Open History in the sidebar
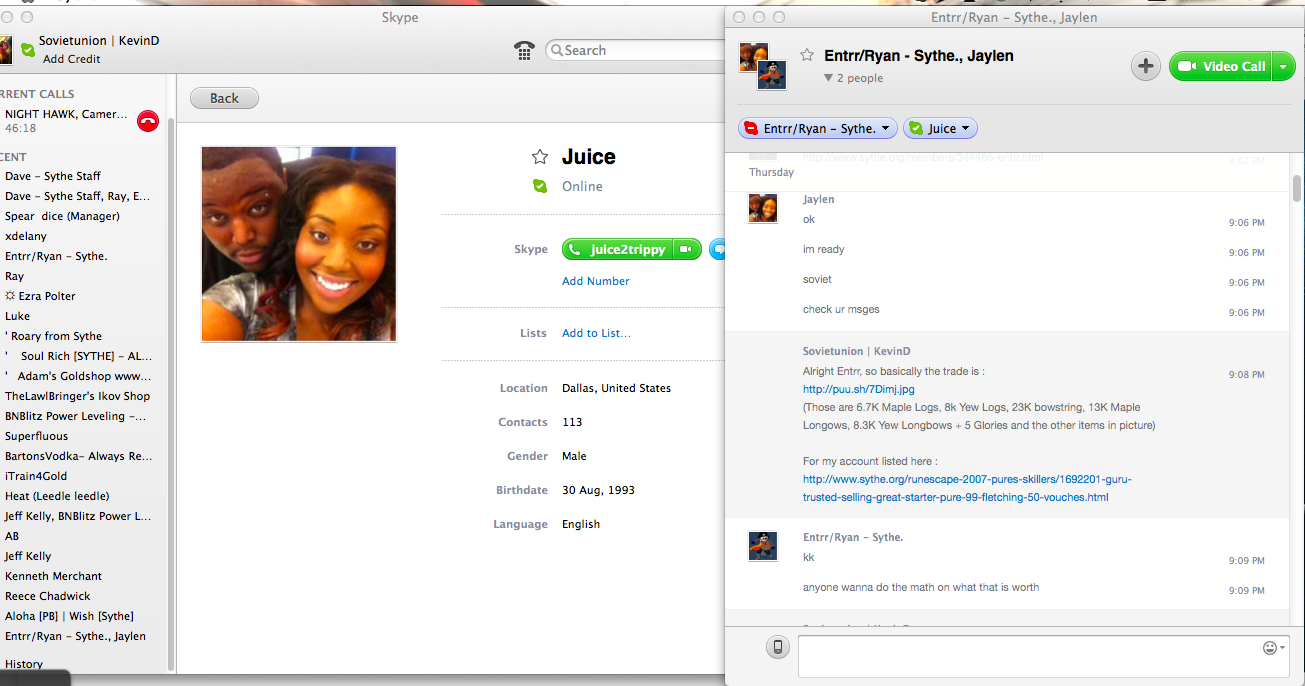 click(x=24, y=664)
